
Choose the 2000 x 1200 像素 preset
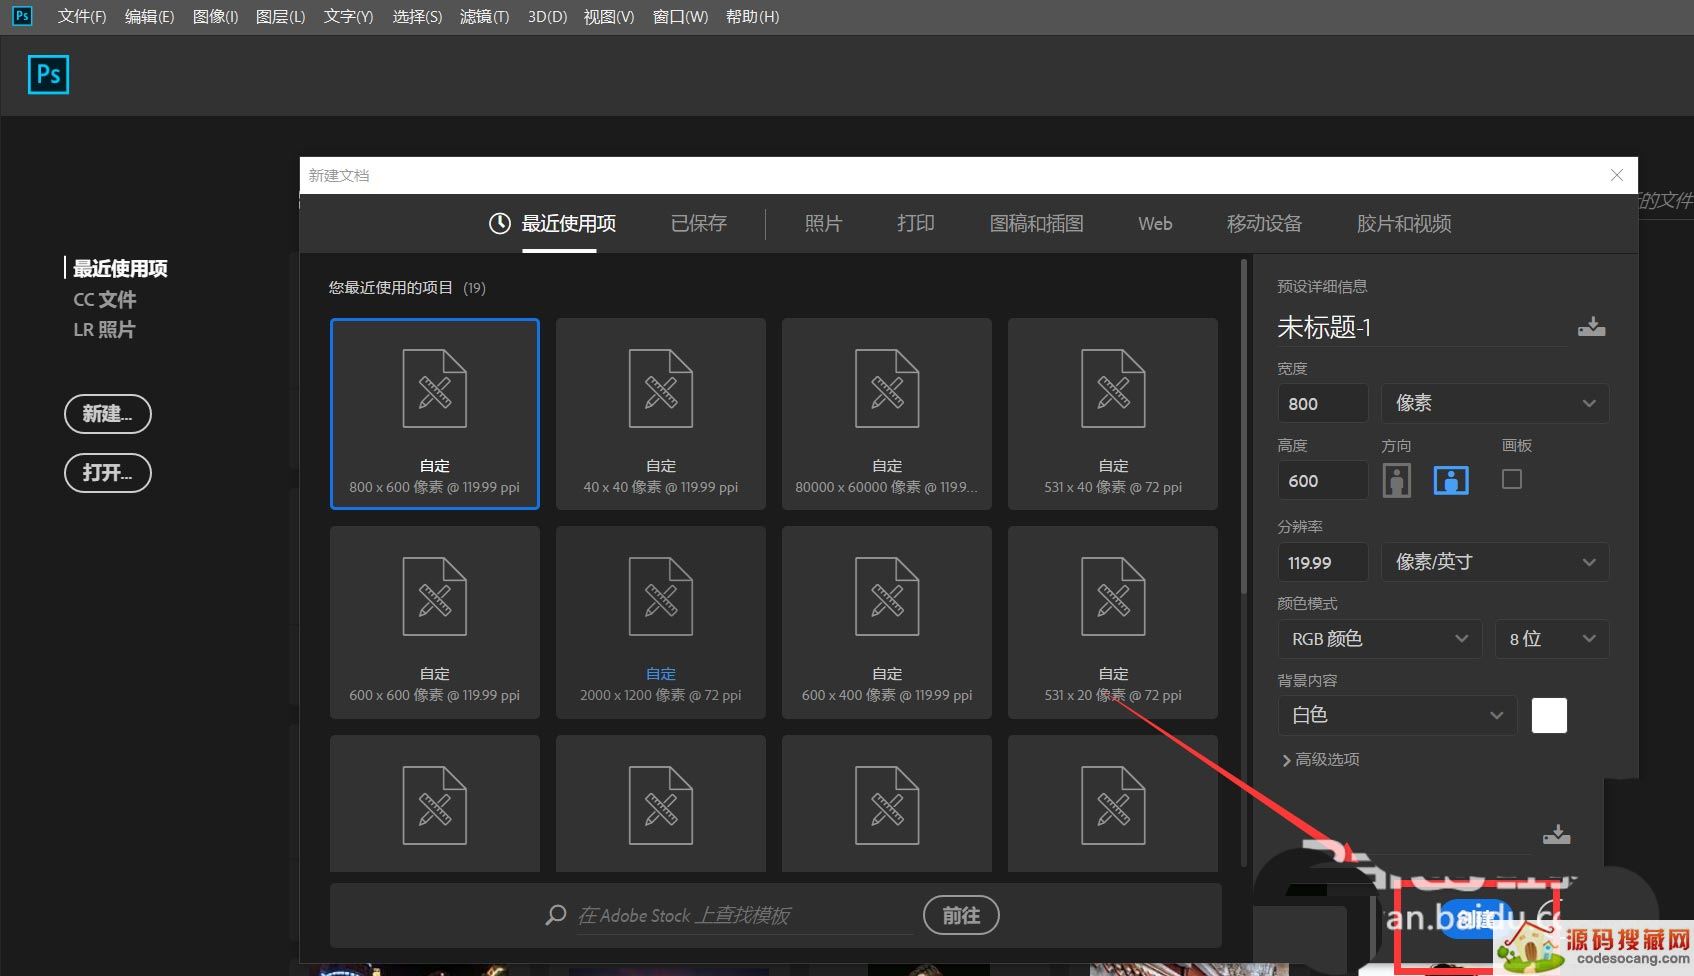(x=660, y=621)
